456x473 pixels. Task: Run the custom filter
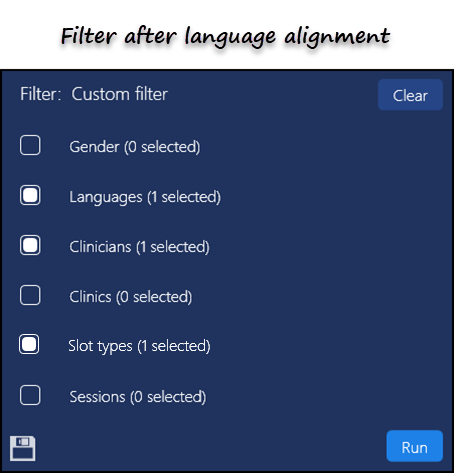[415, 446]
